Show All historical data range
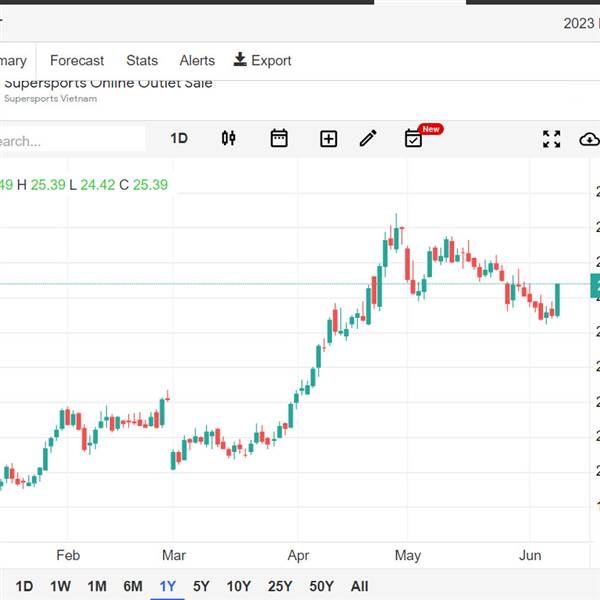 point(359,586)
